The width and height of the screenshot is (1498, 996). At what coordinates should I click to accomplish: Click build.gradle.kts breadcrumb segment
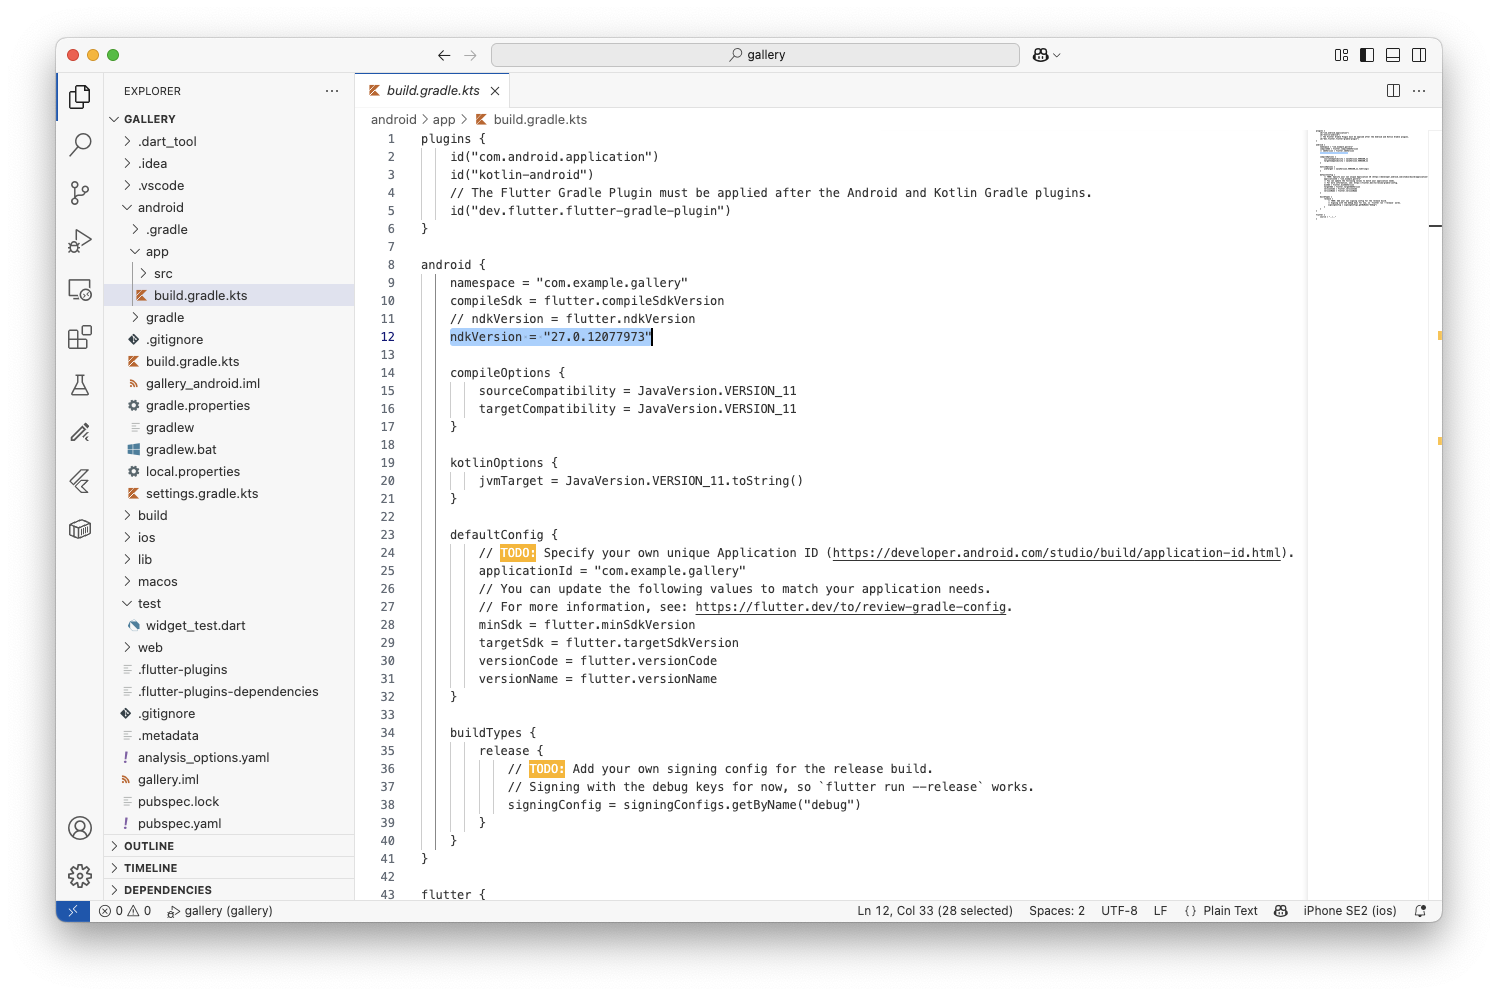pos(531,119)
